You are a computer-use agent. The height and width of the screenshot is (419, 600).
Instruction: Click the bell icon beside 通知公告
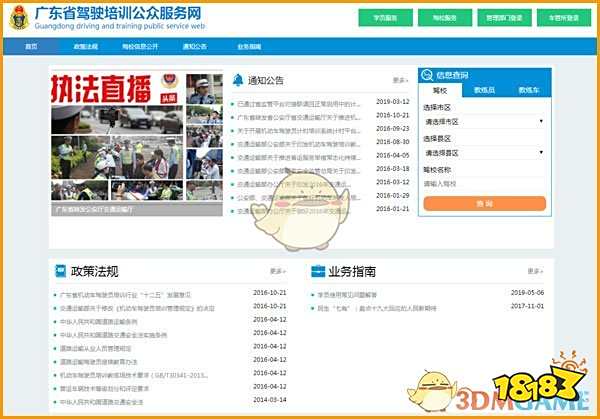coord(238,80)
